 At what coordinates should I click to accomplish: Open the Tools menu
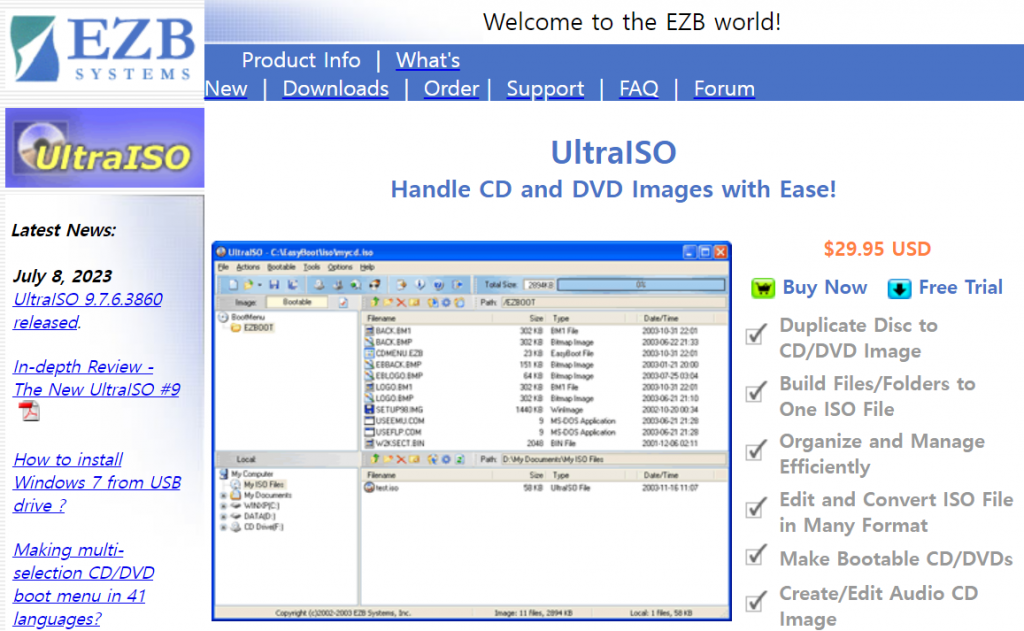click(312, 267)
